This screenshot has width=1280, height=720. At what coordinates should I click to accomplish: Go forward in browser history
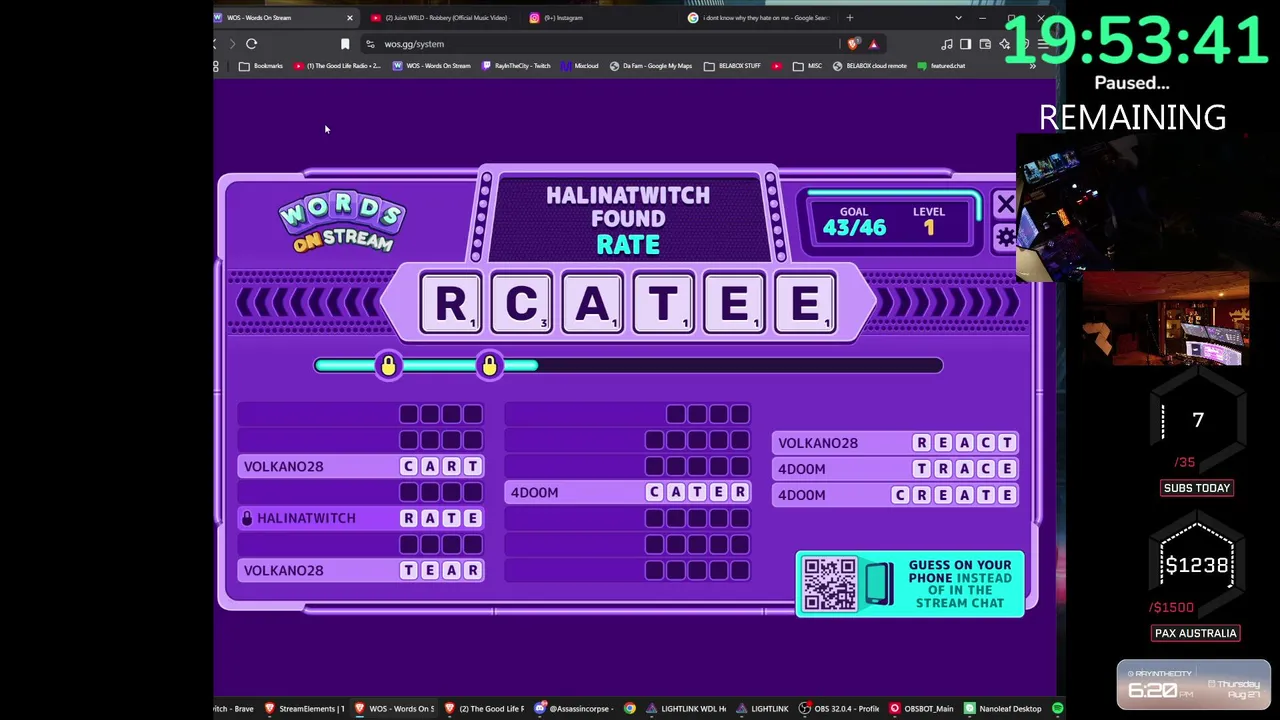point(232,44)
